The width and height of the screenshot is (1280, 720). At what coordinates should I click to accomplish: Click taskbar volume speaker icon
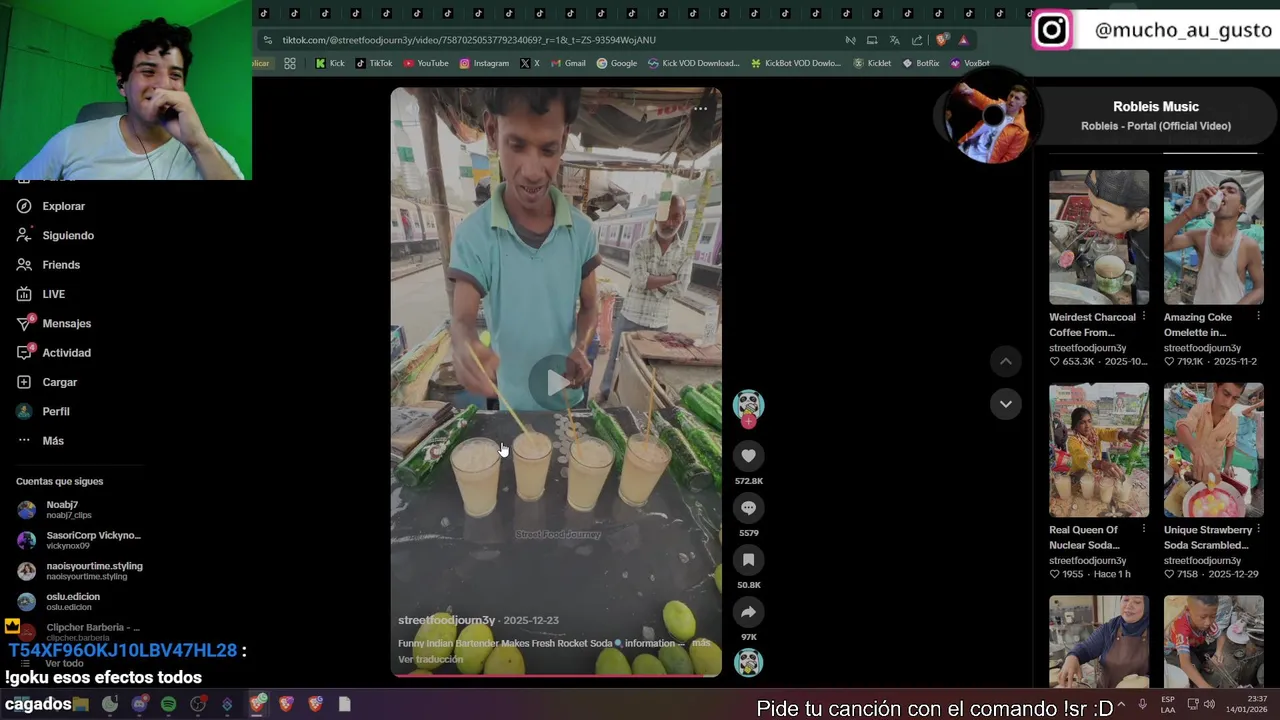tap(1210, 704)
